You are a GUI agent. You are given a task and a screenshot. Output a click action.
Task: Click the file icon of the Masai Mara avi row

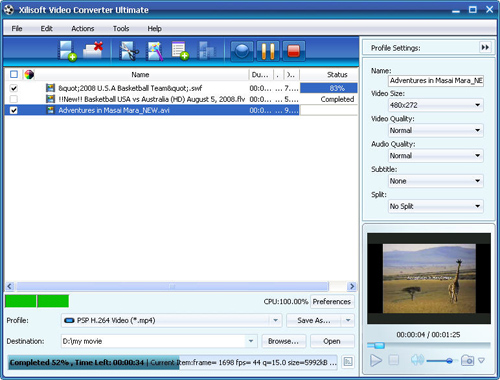click(x=50, y=110)
